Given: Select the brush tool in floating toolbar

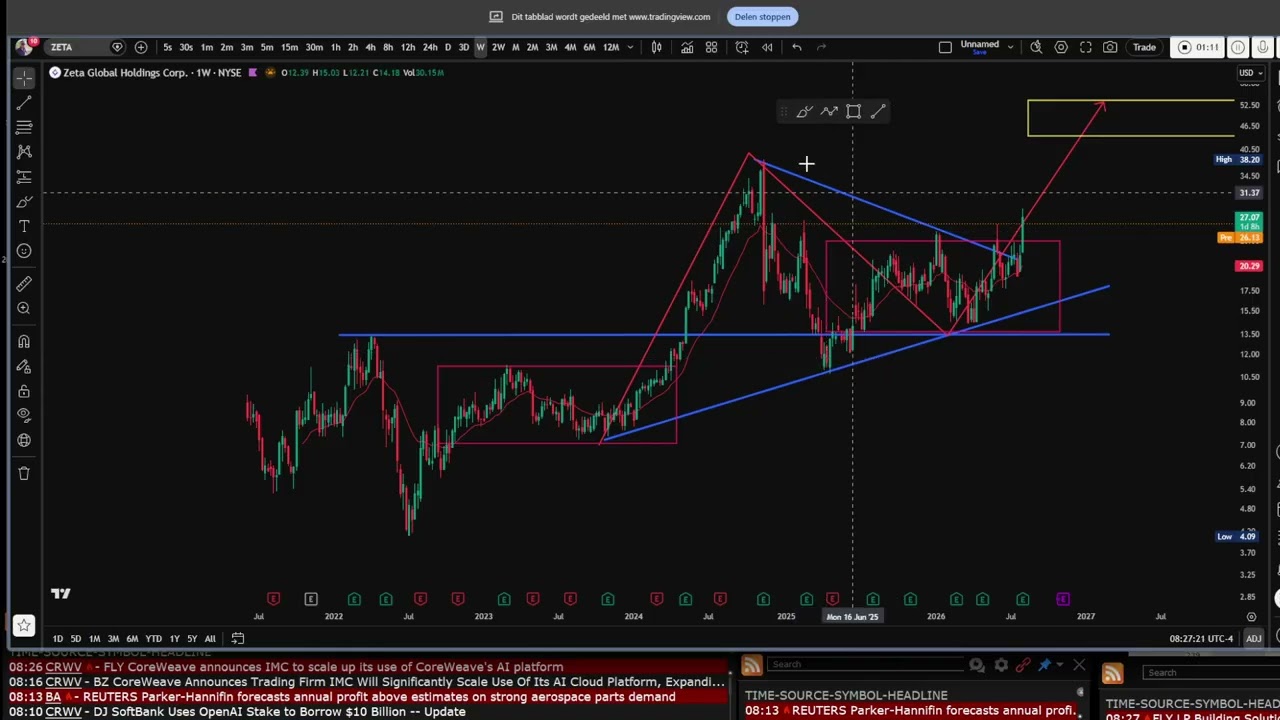Looking at the screenshot, I should (x=804, y=112).
